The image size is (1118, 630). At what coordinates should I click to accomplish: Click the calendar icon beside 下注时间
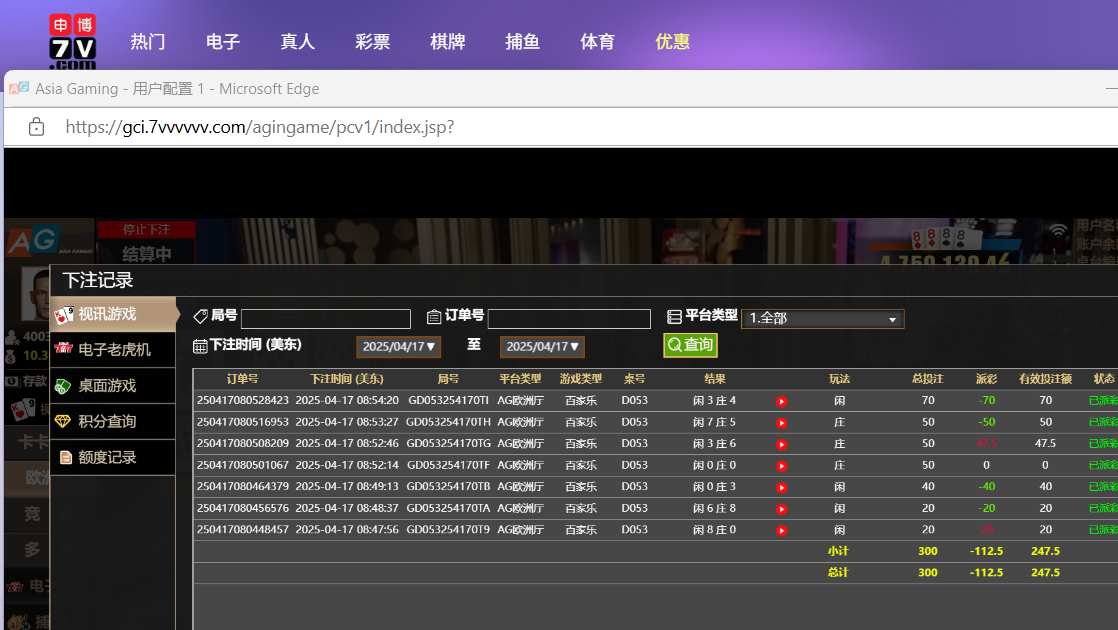[200, 346]
